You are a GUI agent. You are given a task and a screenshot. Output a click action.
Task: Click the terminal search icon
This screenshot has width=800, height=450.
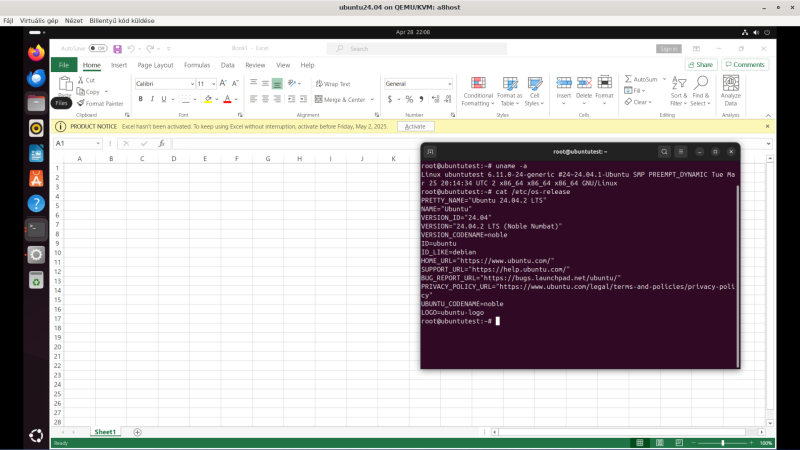664,152
